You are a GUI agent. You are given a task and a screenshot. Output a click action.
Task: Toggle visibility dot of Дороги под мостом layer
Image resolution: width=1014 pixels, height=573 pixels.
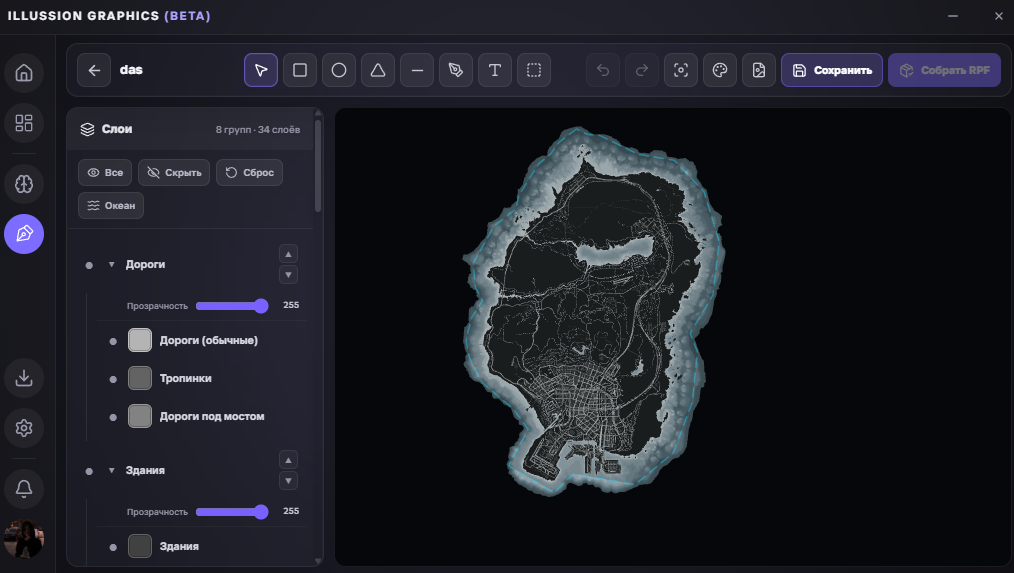[113, 417]
